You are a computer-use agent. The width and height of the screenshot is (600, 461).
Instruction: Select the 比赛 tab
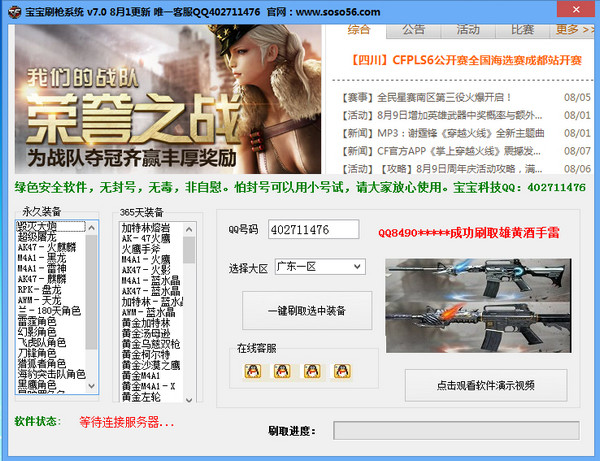tap(521, 30)
